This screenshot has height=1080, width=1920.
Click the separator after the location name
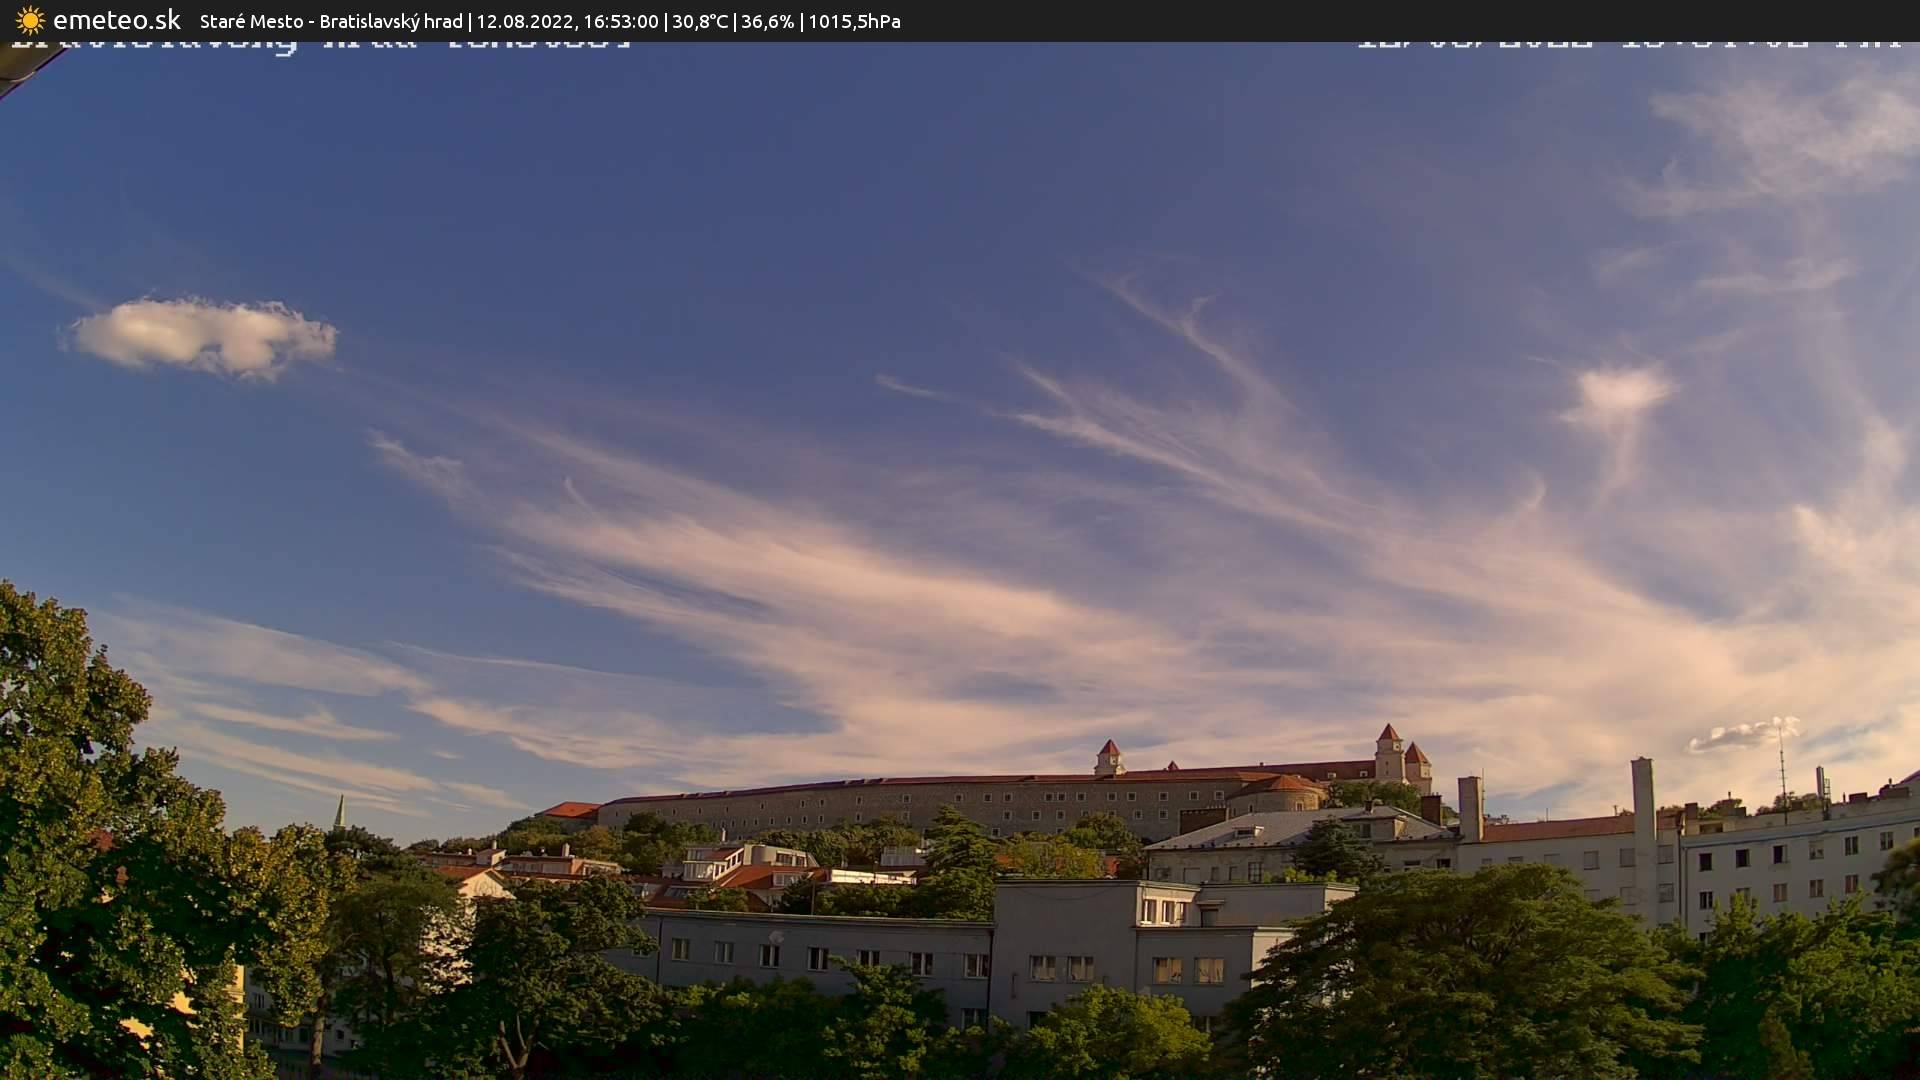click(x=469, y=20)
